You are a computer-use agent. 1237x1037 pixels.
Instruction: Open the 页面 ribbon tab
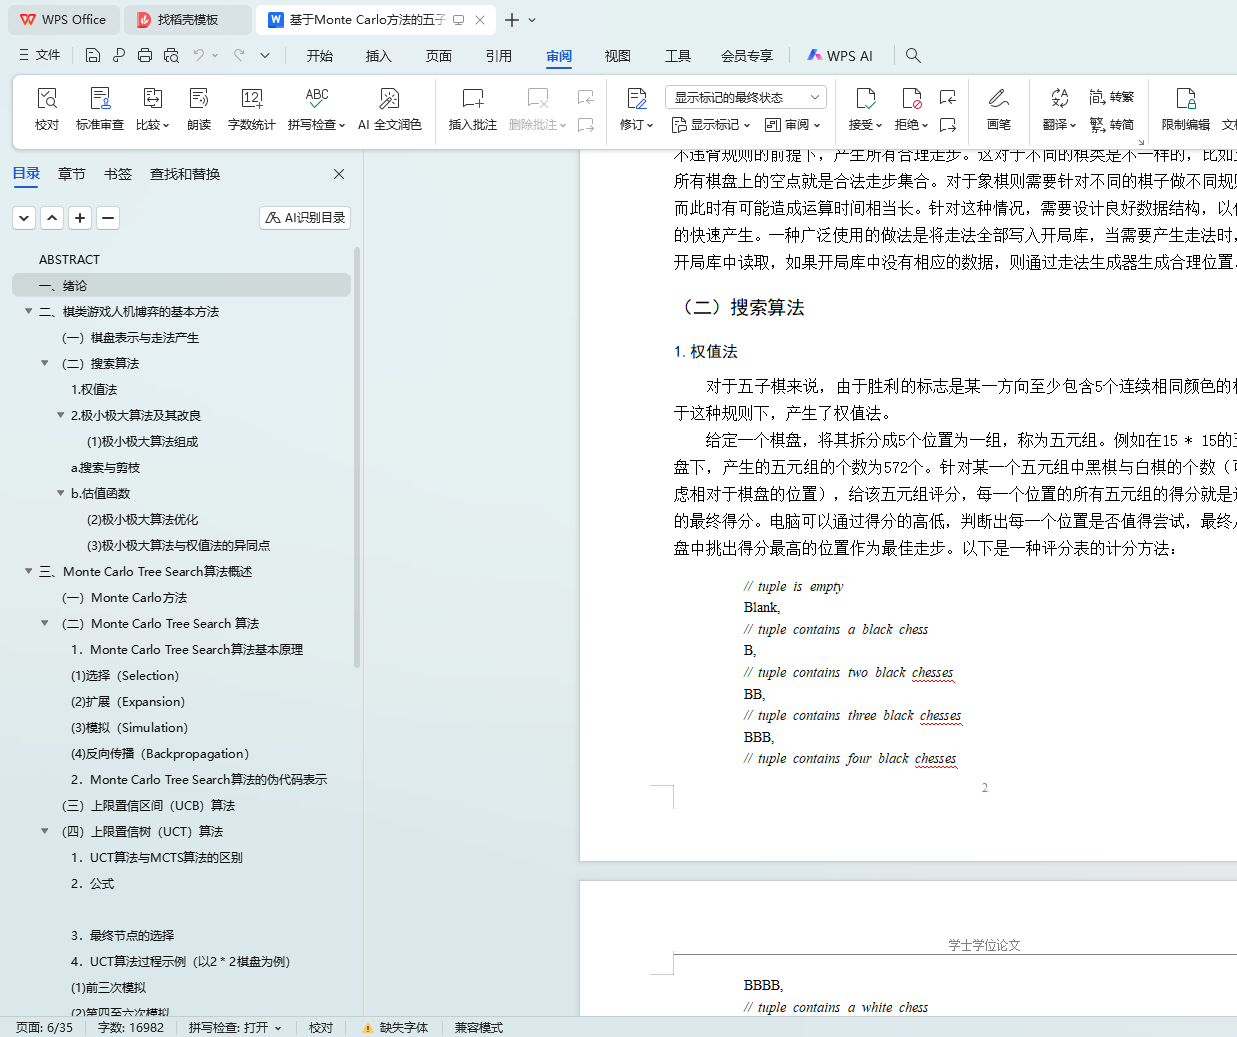439,56
